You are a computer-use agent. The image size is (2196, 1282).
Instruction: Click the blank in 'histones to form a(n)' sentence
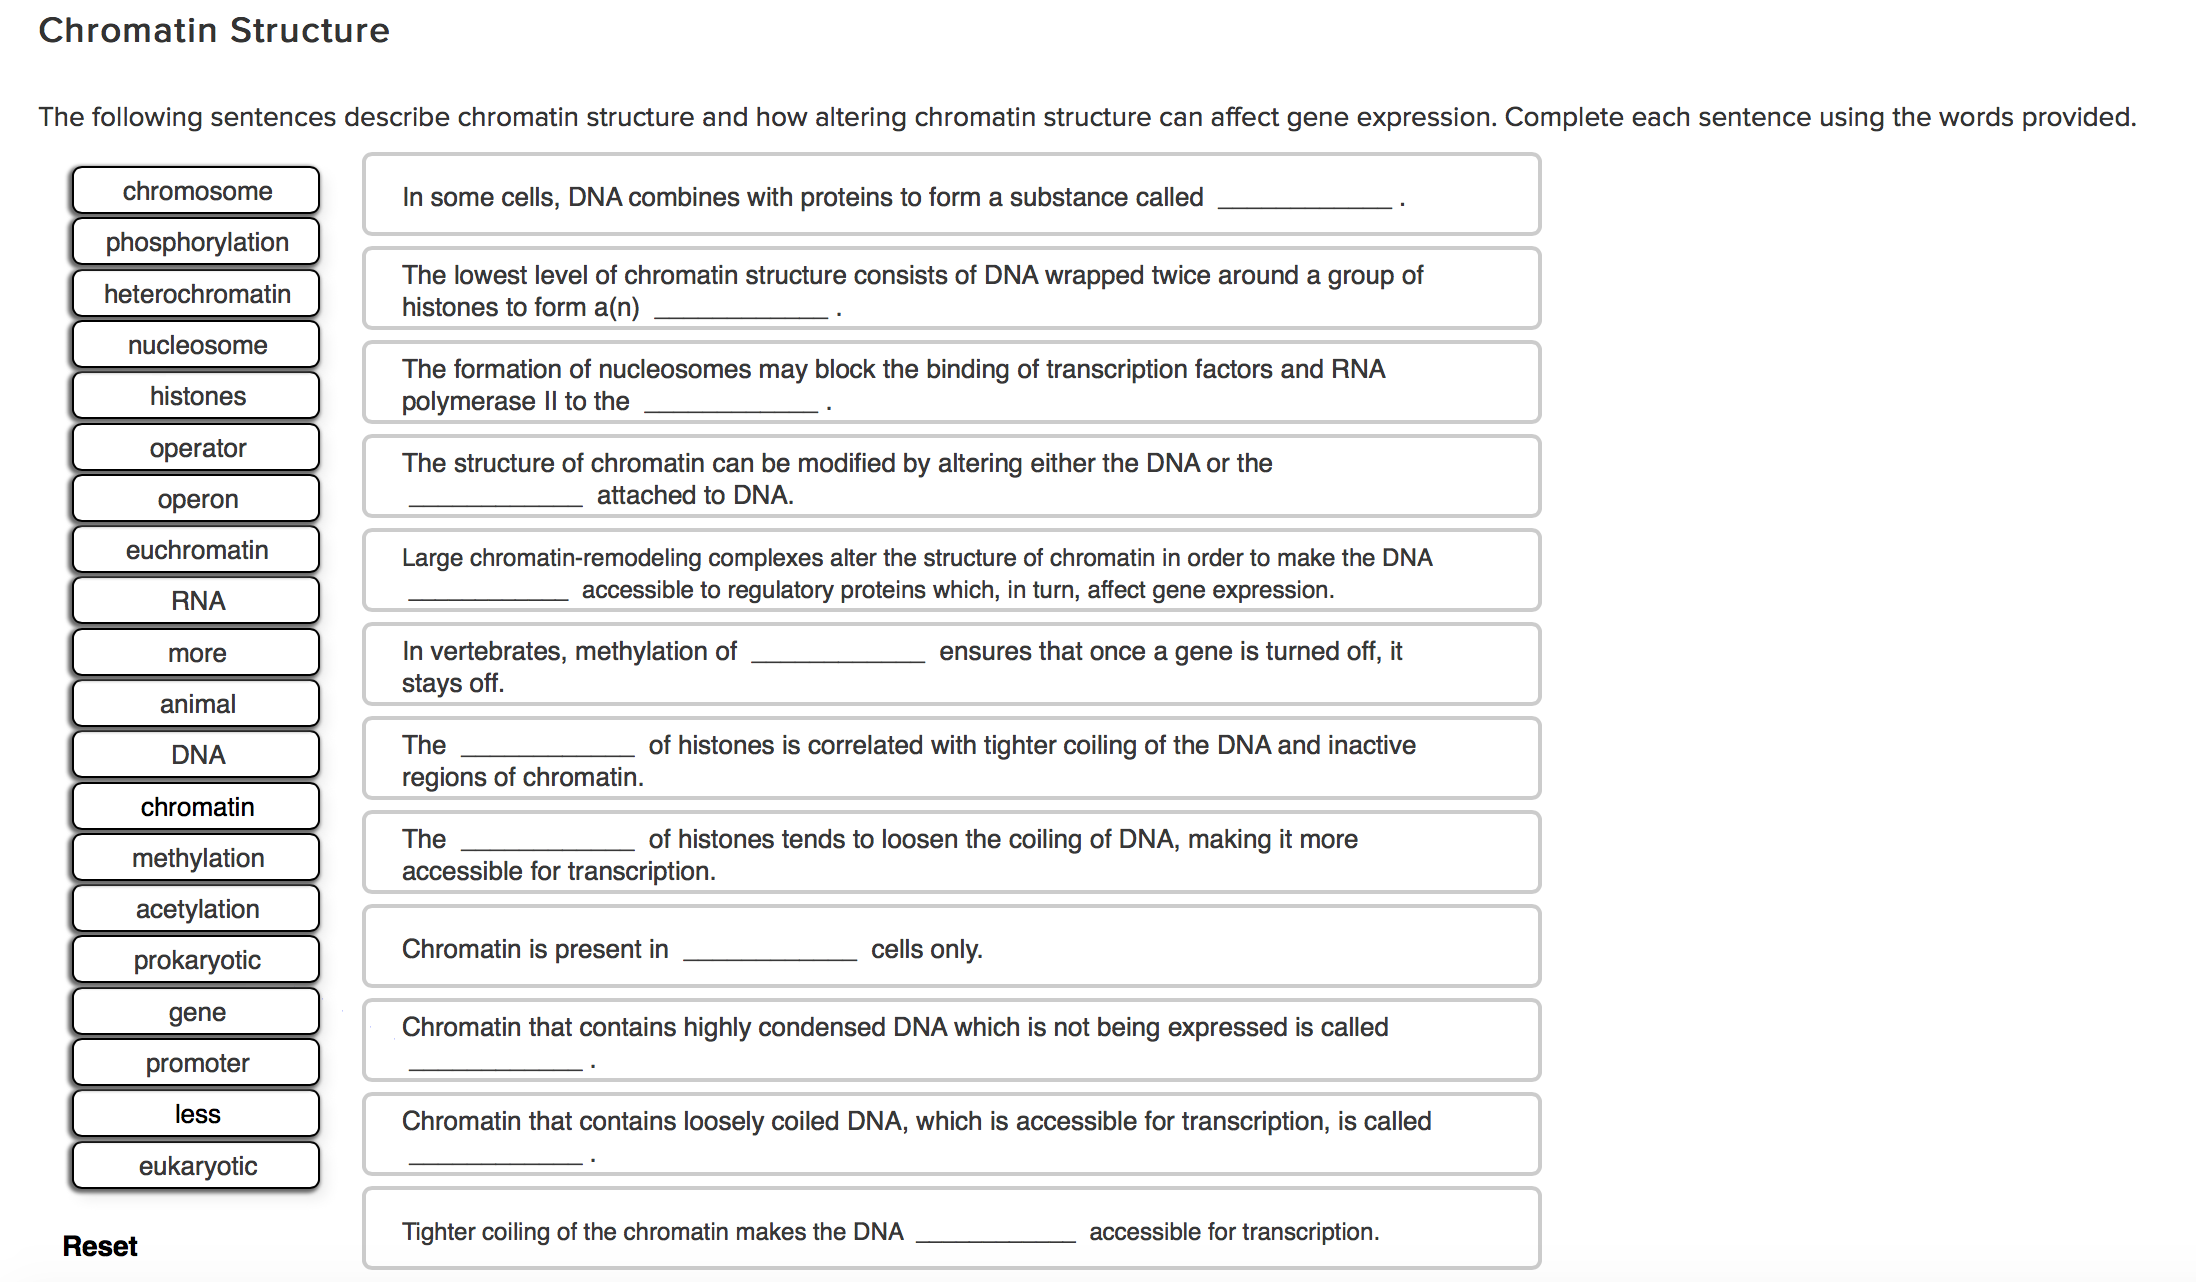pos(740,308)
